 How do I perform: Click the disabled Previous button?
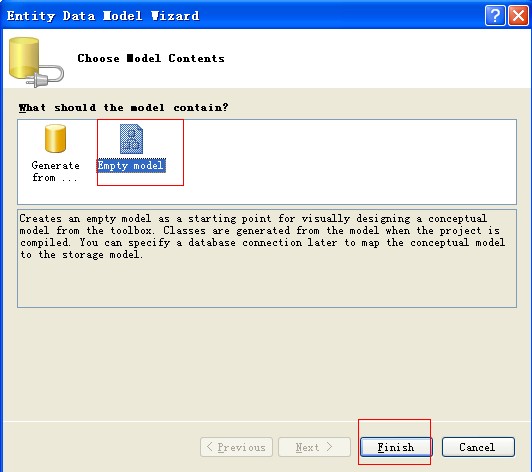(x=236, y=447)
